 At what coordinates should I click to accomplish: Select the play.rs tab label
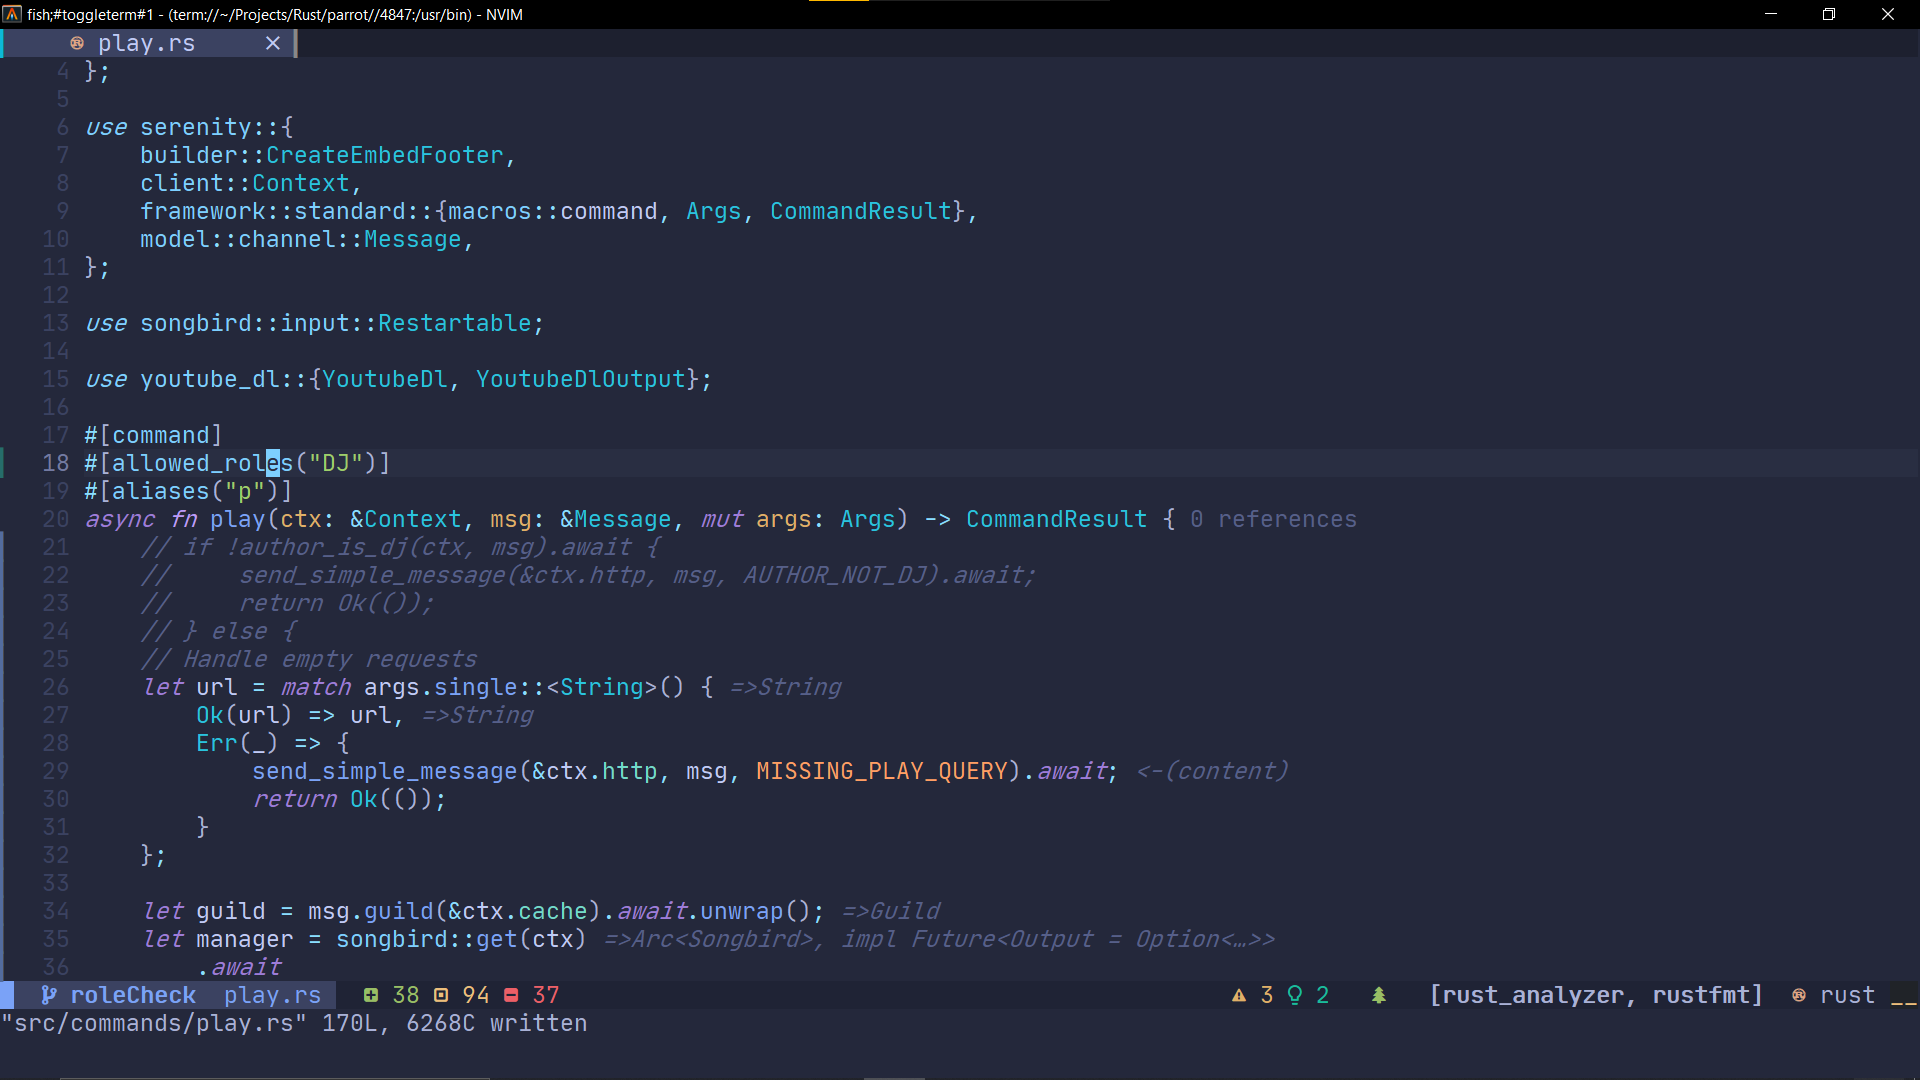[147, 43]
